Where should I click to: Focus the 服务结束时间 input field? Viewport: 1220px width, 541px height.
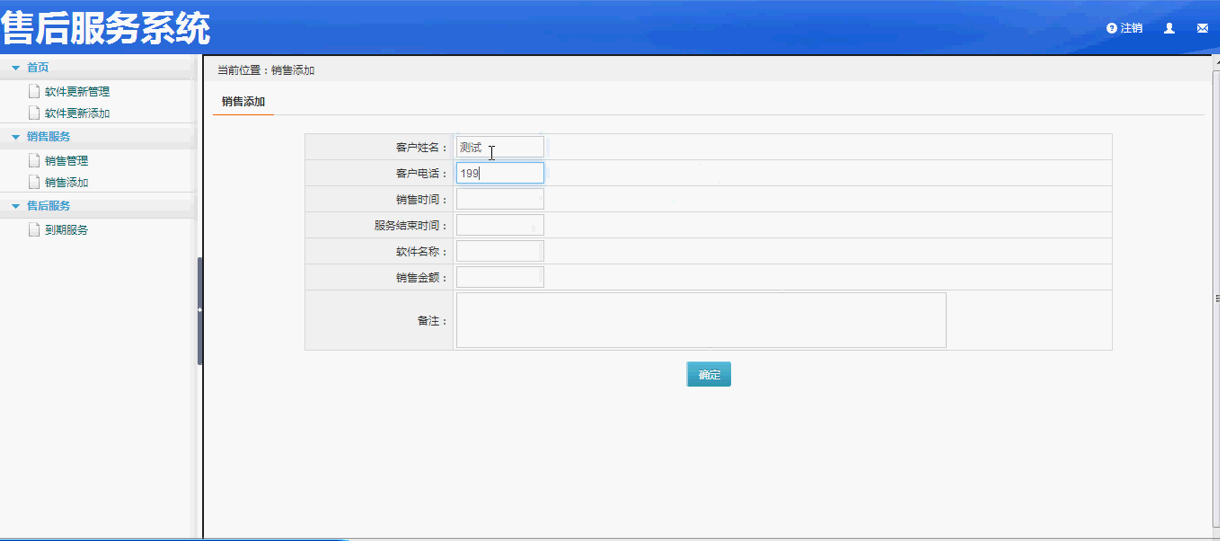[500, 225]
